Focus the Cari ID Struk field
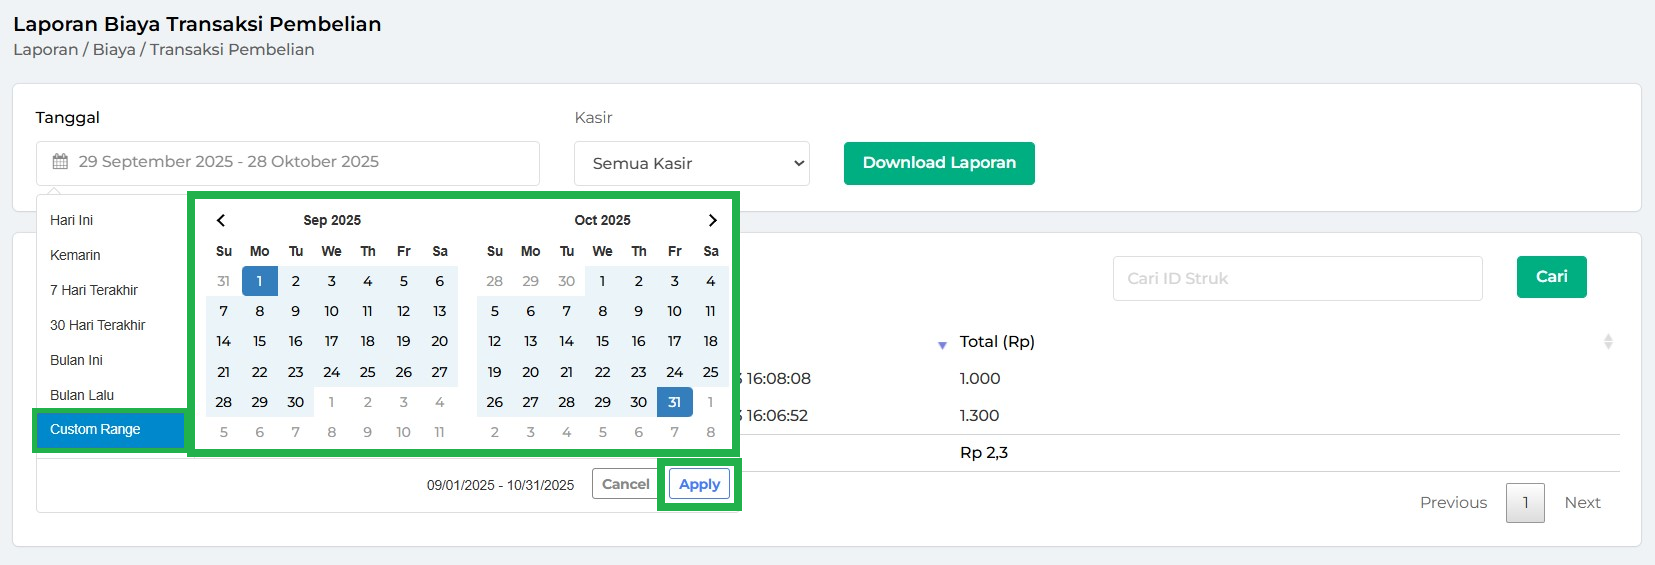 tap(1297, 278)
